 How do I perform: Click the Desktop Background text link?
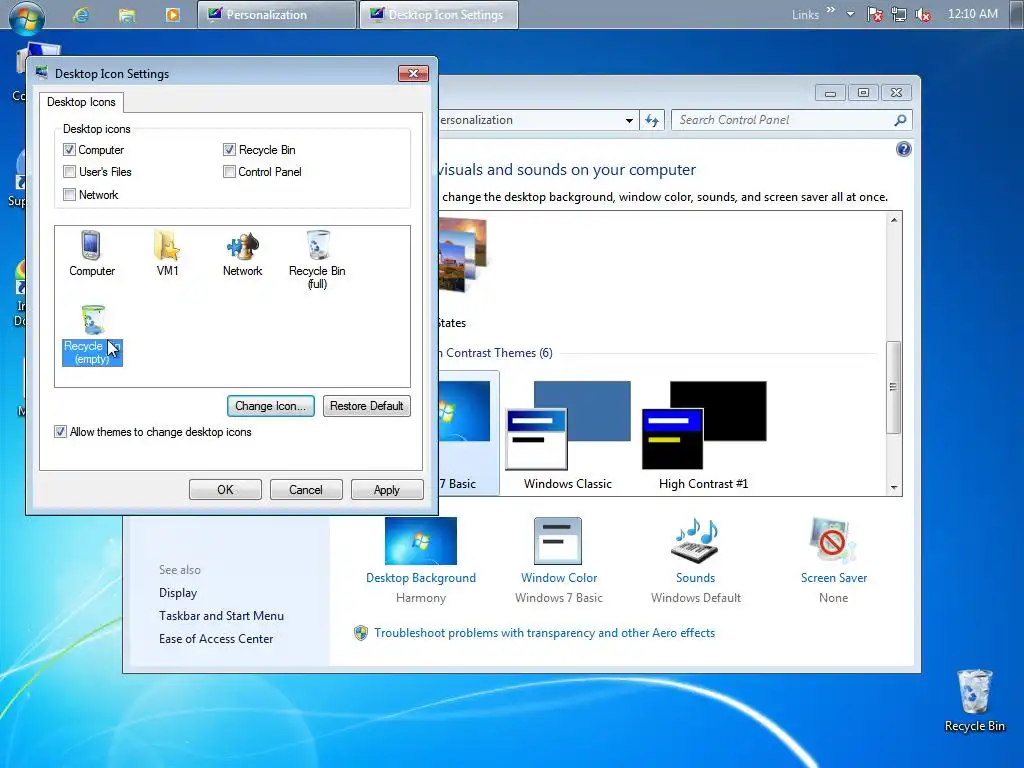421,578
